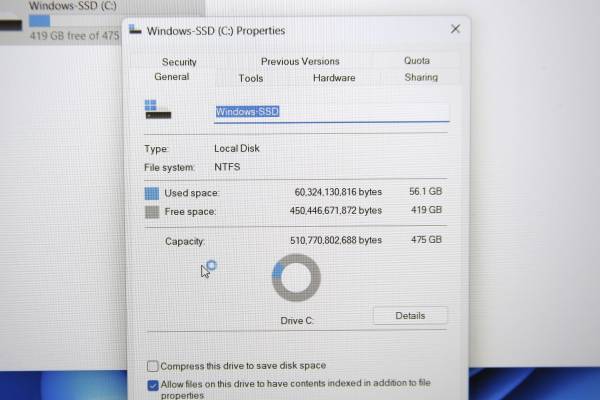Open the Quota tab
The height and width of the screenshot is (400, 600).
[x=417, y=60]
